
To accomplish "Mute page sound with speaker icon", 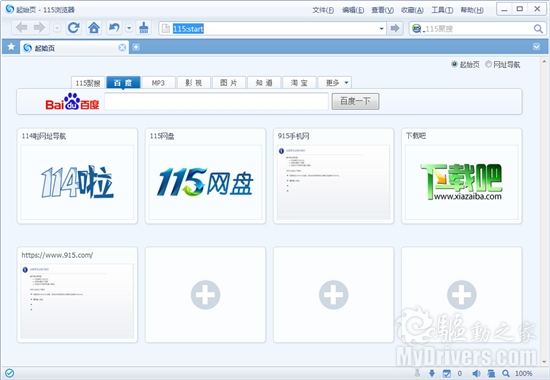I will coord(476,373).
